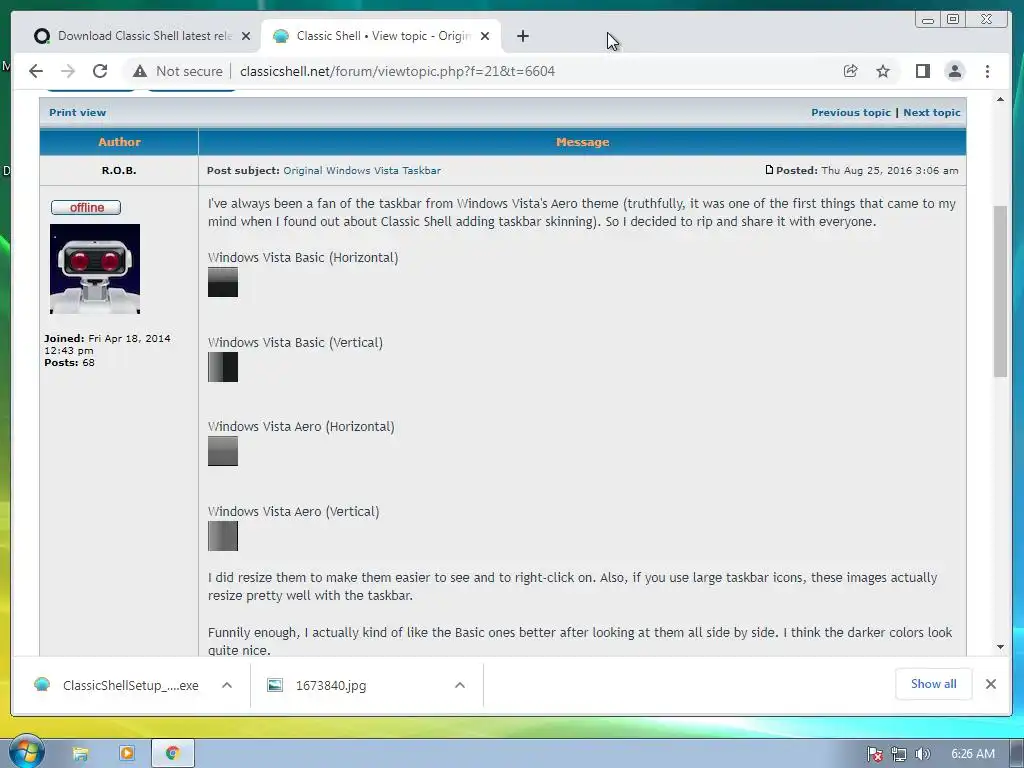
Task: Click the vertical scrollbar thumb
Action: [1000, 291]
